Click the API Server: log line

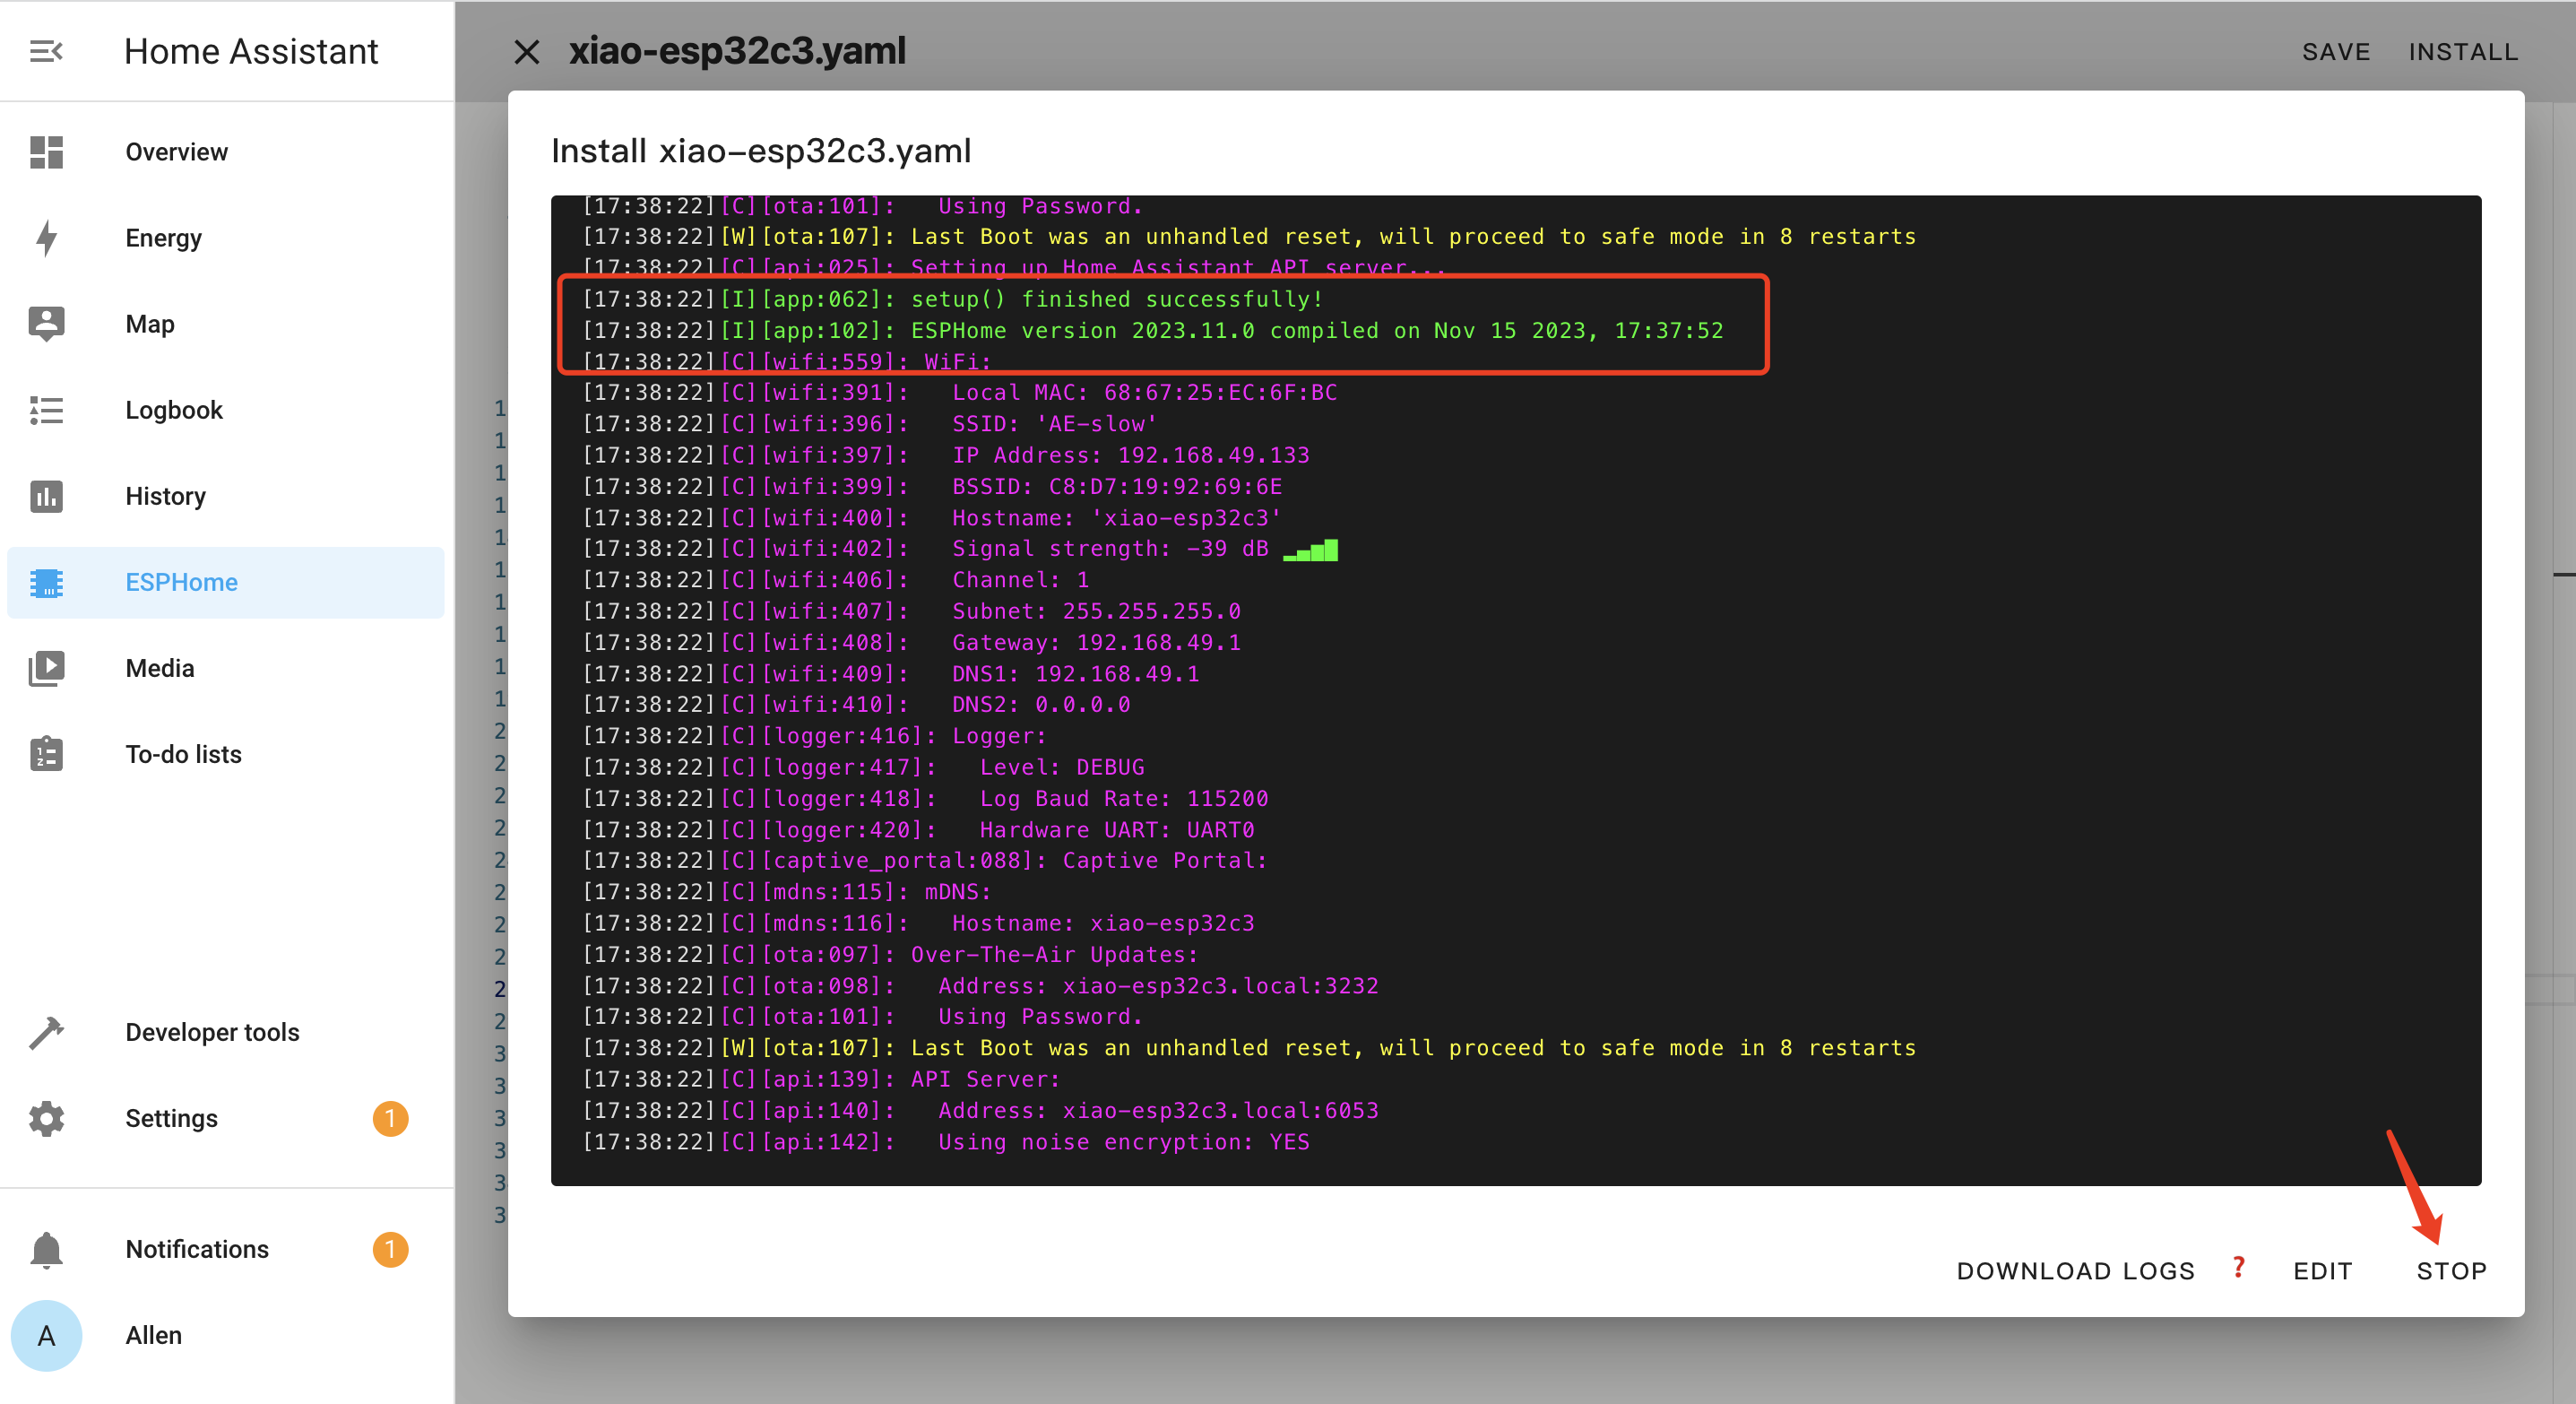click(821, 1079)
